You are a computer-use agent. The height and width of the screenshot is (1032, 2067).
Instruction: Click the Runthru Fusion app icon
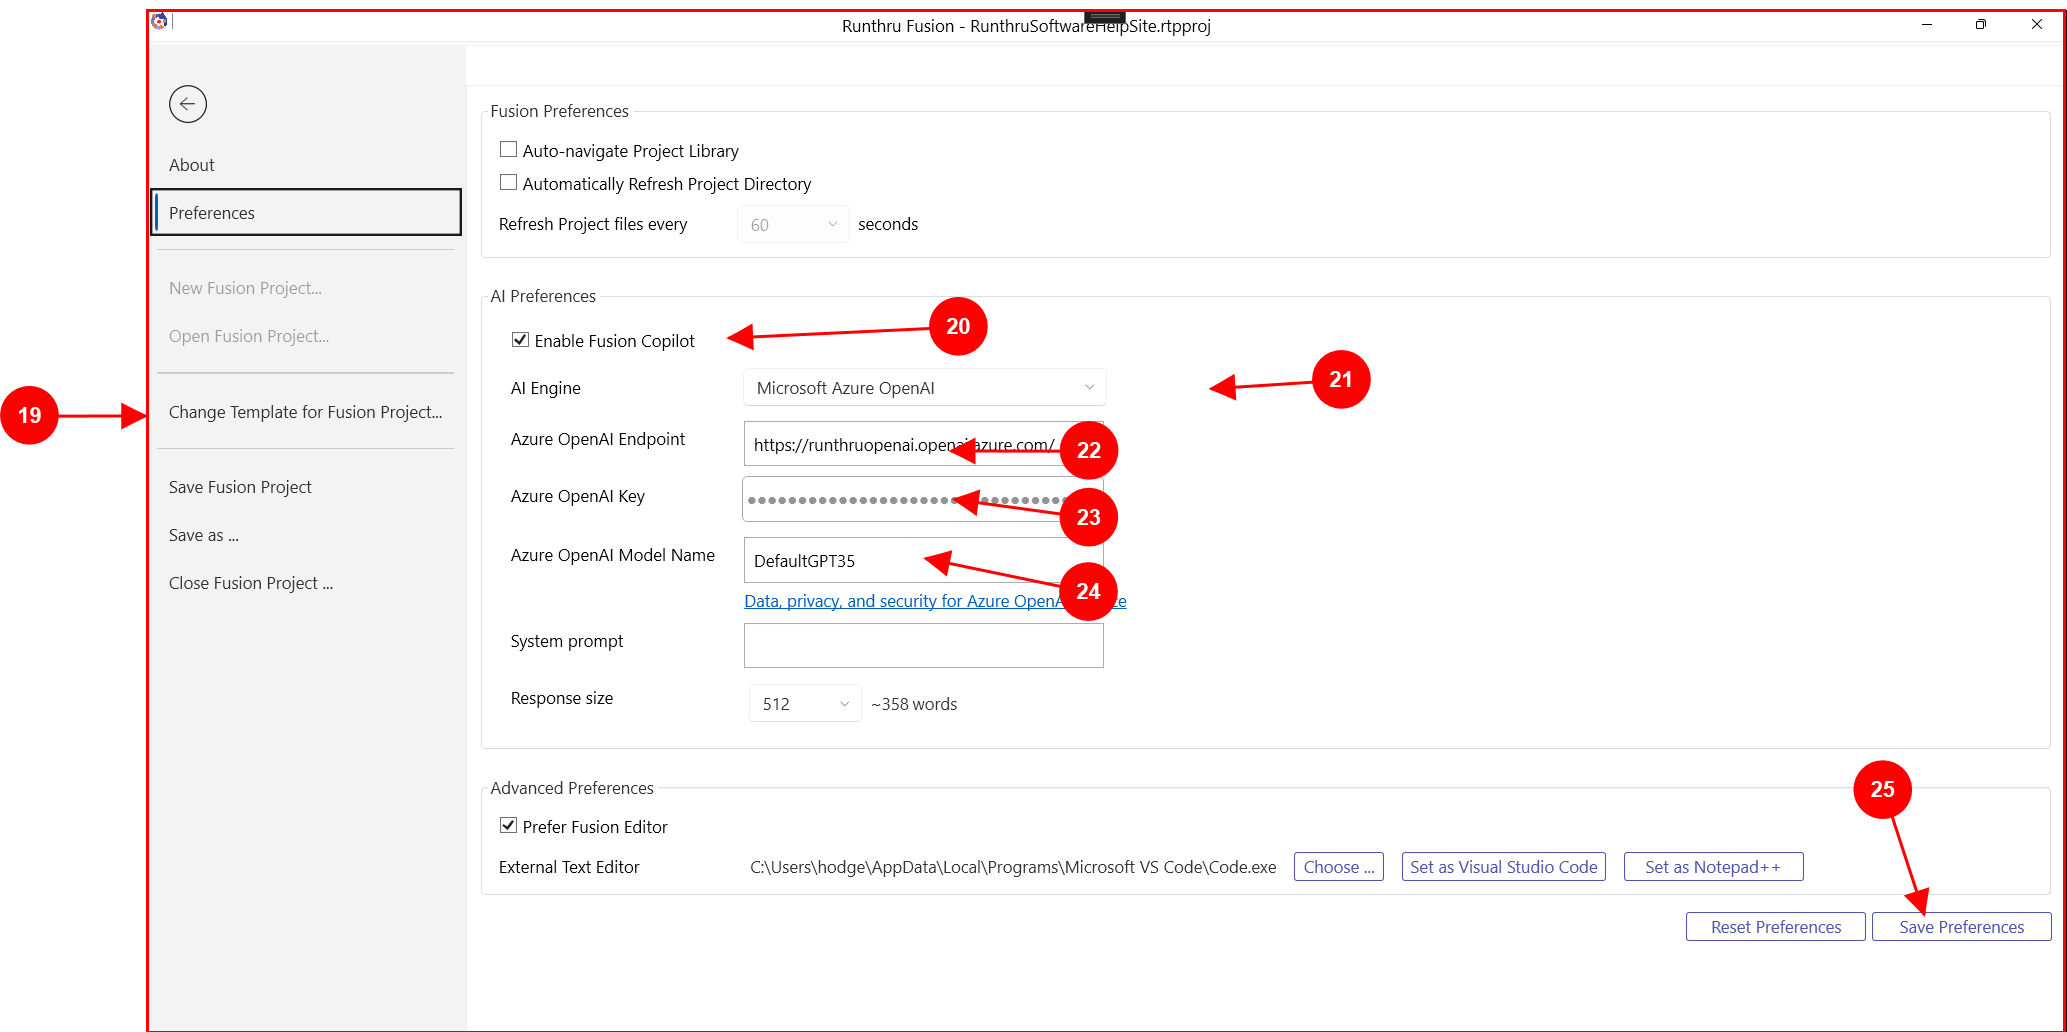159,21
